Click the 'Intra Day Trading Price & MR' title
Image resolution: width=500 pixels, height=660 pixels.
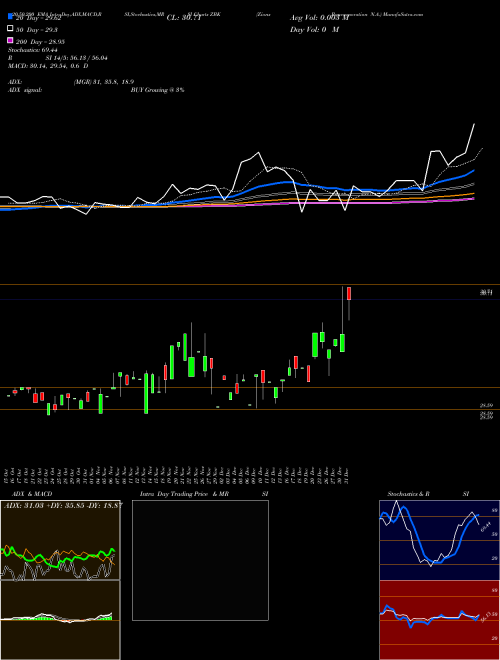pyautogui.click(x=184, y=494)
